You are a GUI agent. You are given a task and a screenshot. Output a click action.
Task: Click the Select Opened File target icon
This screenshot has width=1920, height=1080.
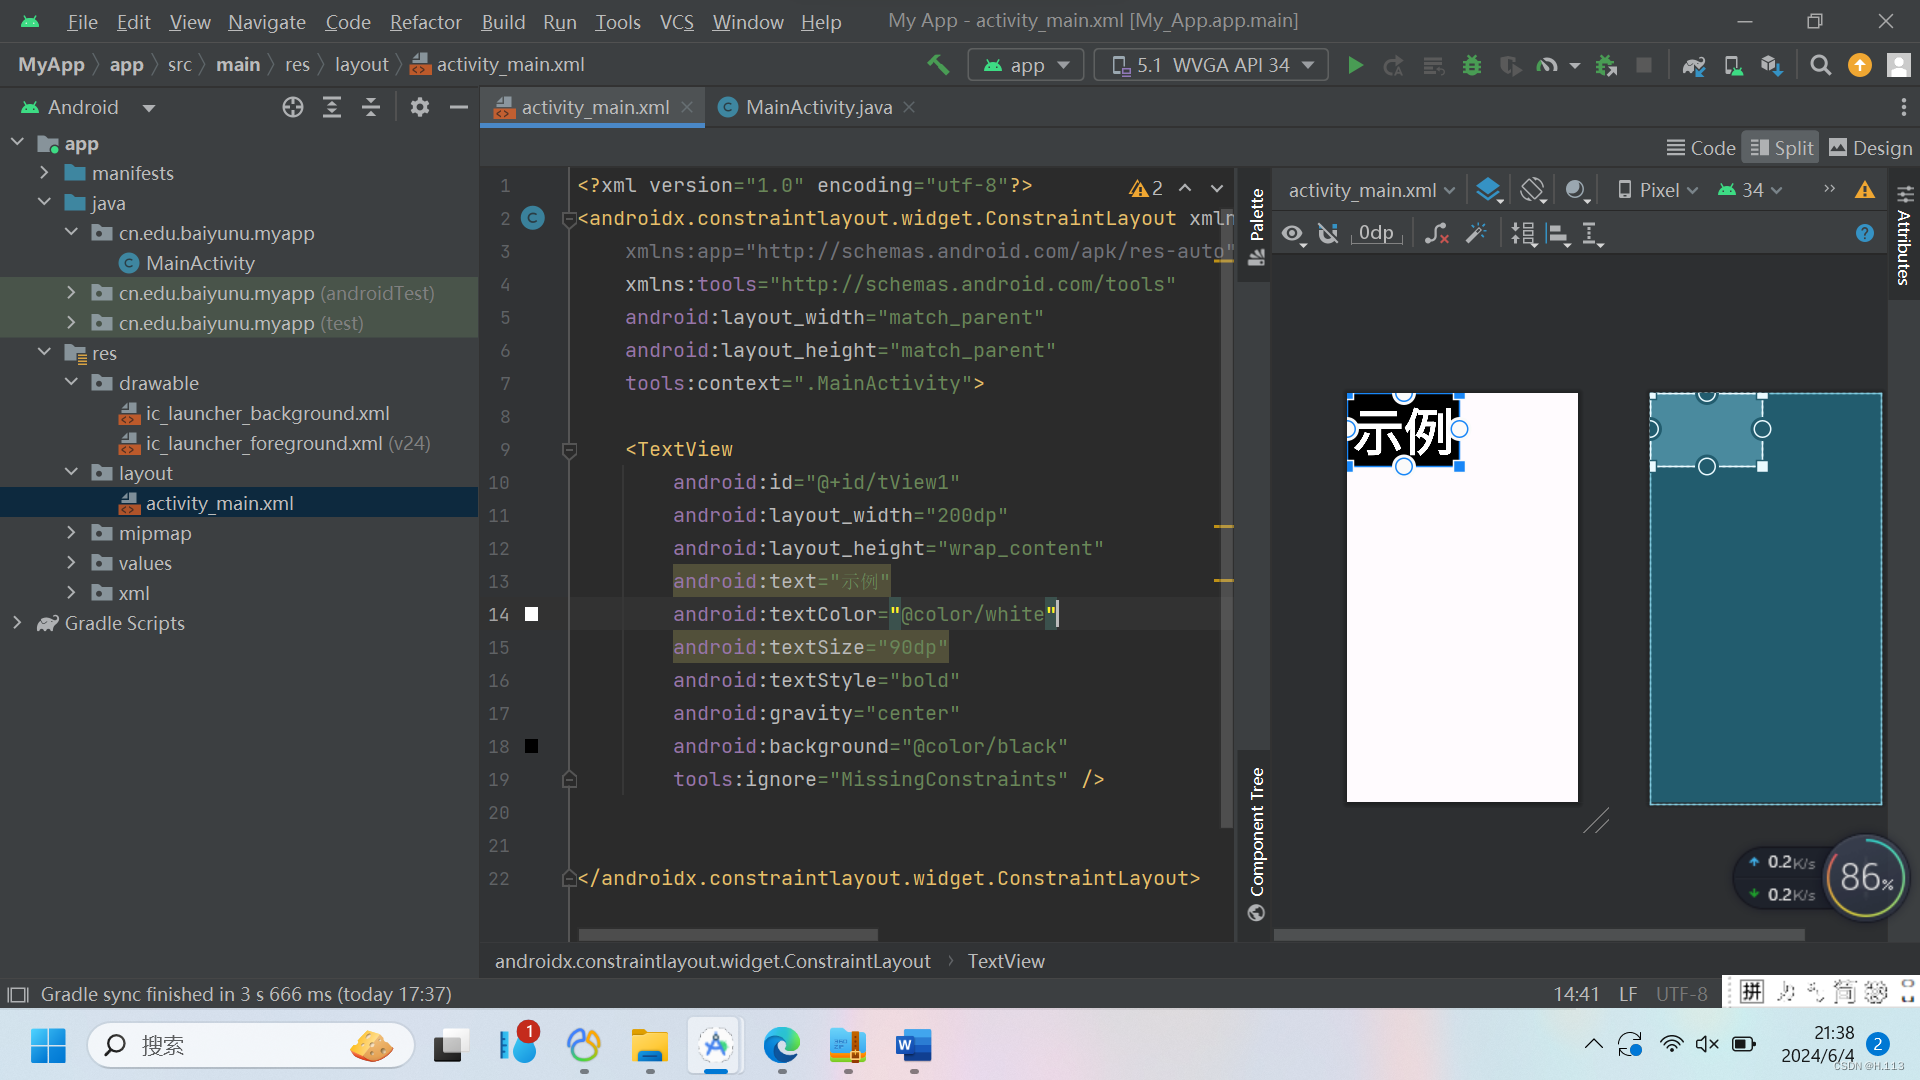292,107
